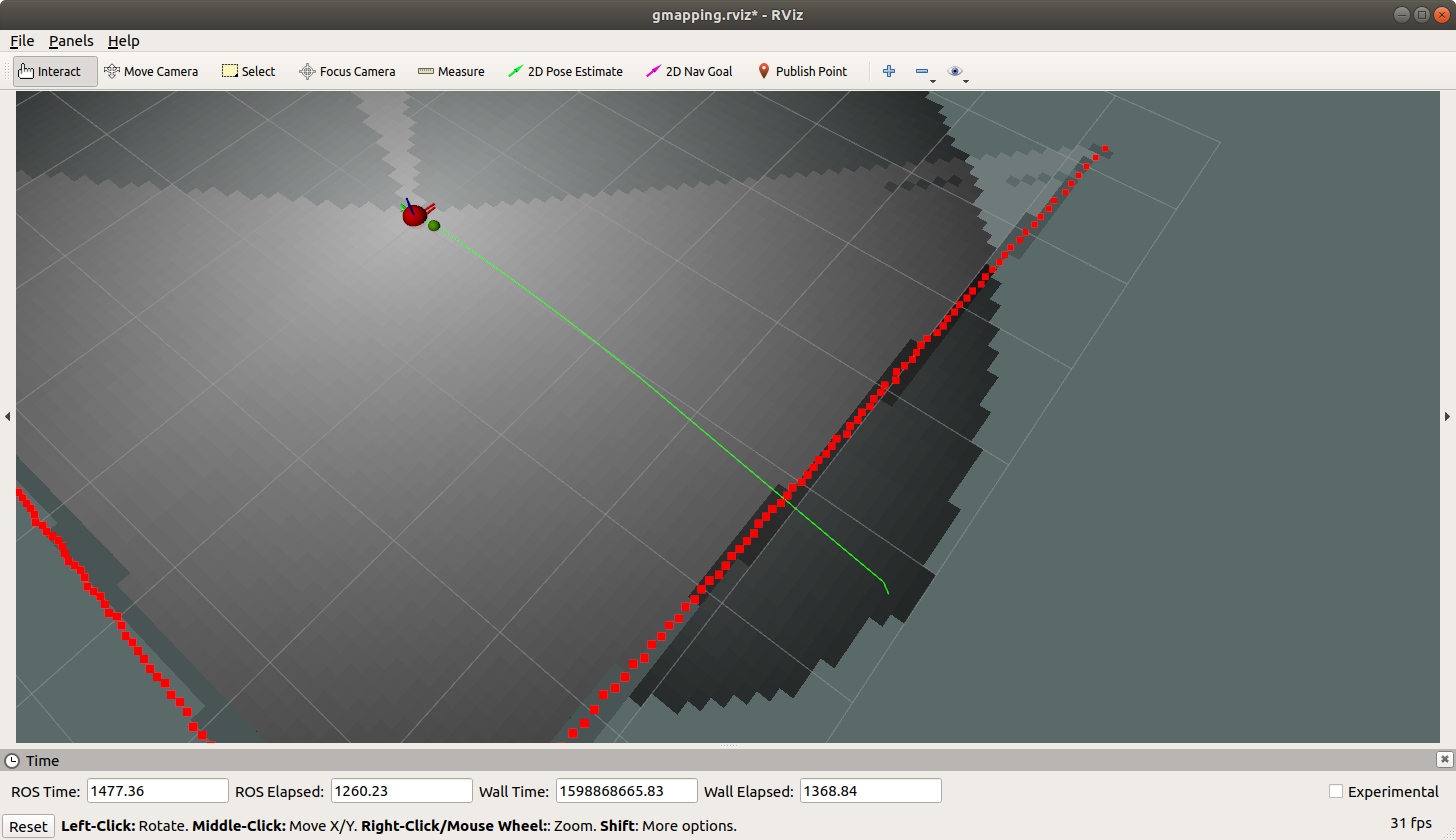Screen dimensions: 1456x840
Task: Close the RViz window
Action: click(1440, 13)
